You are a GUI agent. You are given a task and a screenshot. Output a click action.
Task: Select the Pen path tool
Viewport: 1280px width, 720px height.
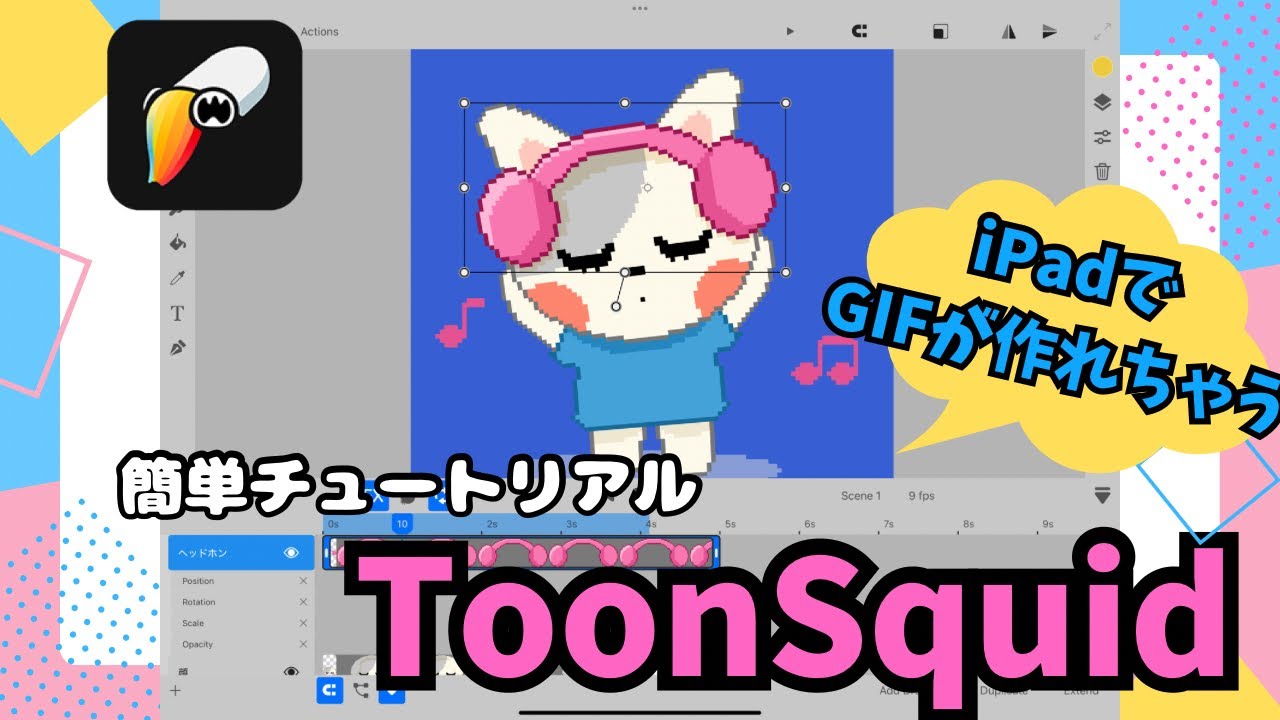tap(178, 348)
